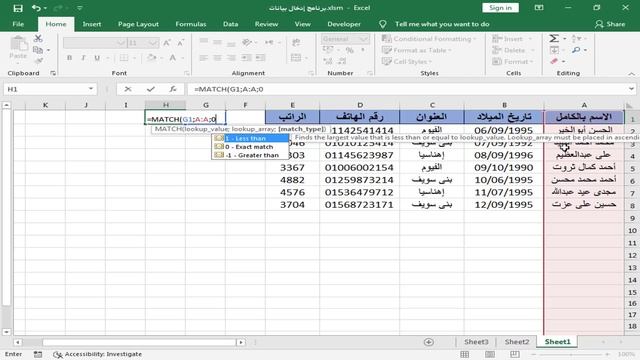Screen dimensions: 640x360
Task: Click the Share button
Action: pyautogui.click(x=610, y=24)
